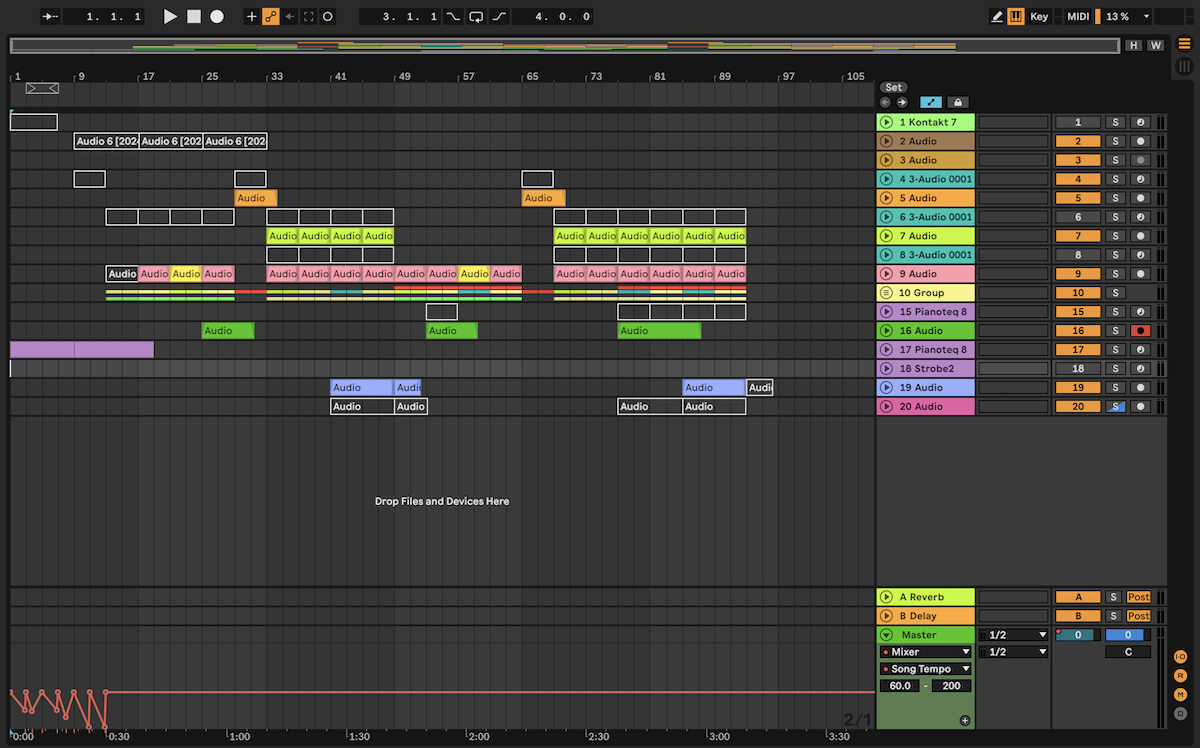
Task: Click the Master pan C control
Action: (1128, 652)
